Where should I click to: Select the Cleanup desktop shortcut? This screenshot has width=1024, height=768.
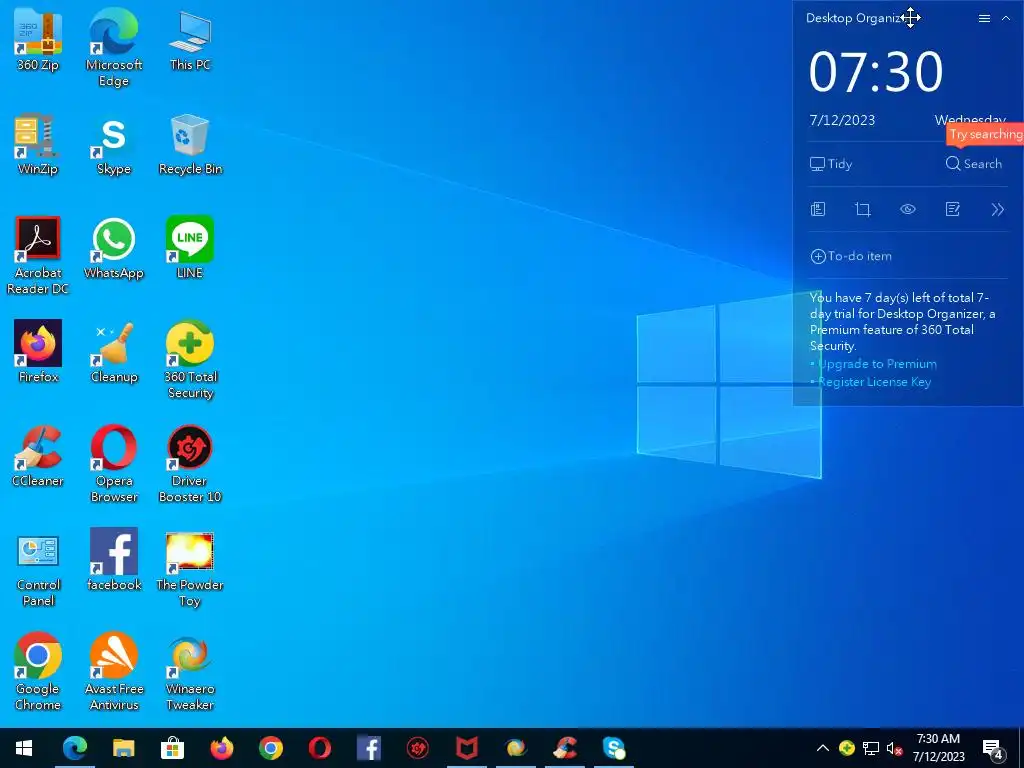point(114,351)
